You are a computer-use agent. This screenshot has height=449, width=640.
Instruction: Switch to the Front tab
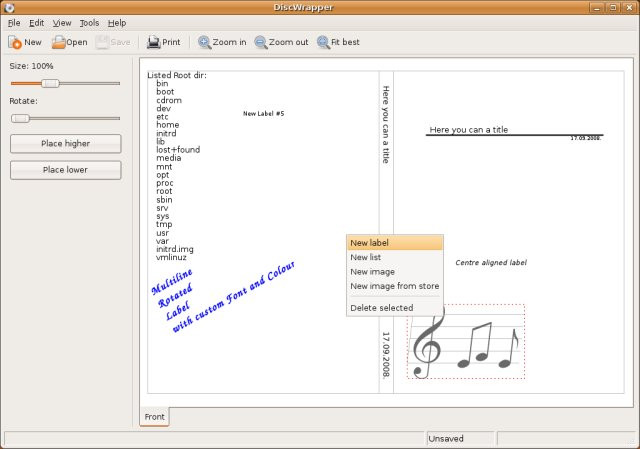[x=155, y=417]
